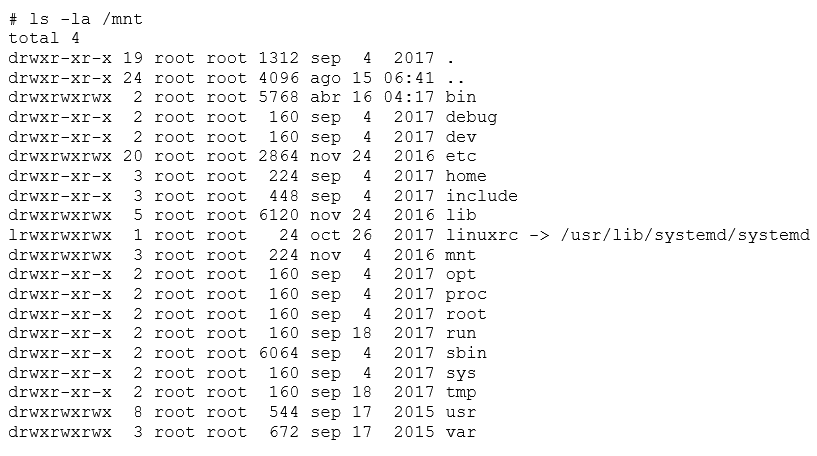Click the 'sbin' directory name
The height and width of the screenshot is (456, 817).
click(466, 353)
